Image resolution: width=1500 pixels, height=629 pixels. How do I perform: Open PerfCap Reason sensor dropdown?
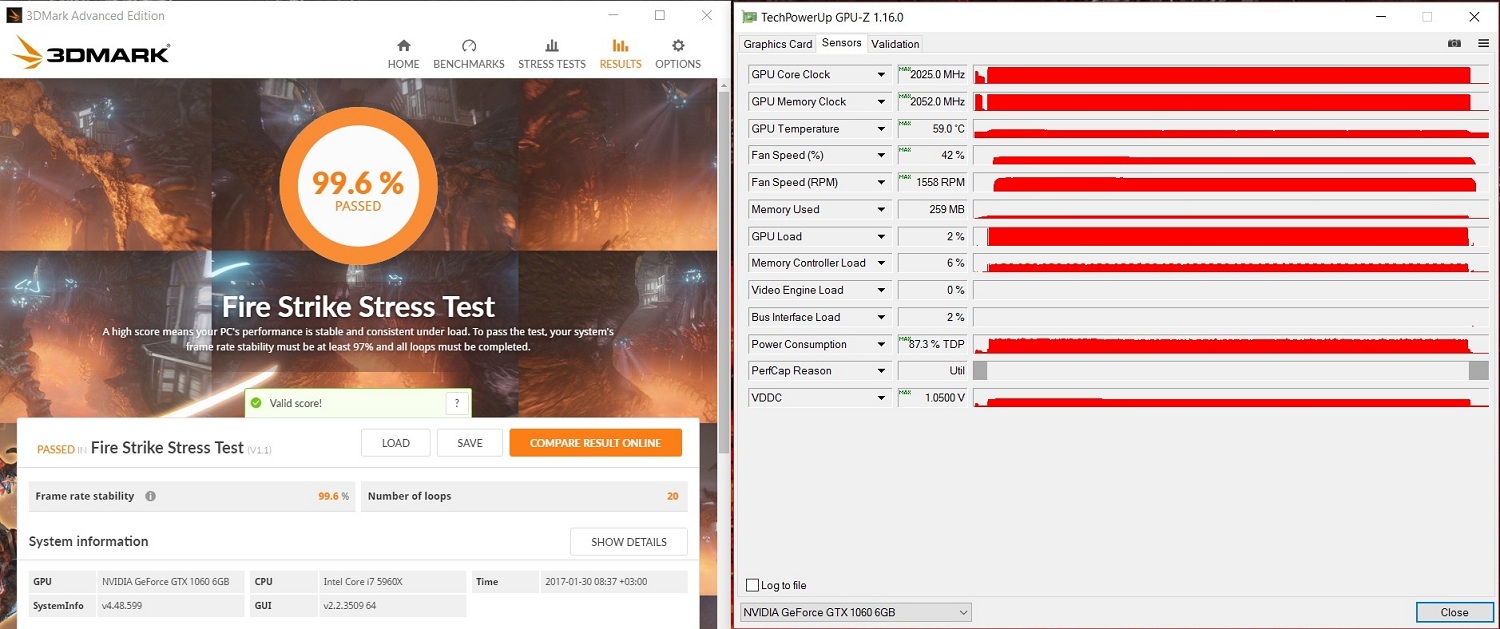pos(881,371)
